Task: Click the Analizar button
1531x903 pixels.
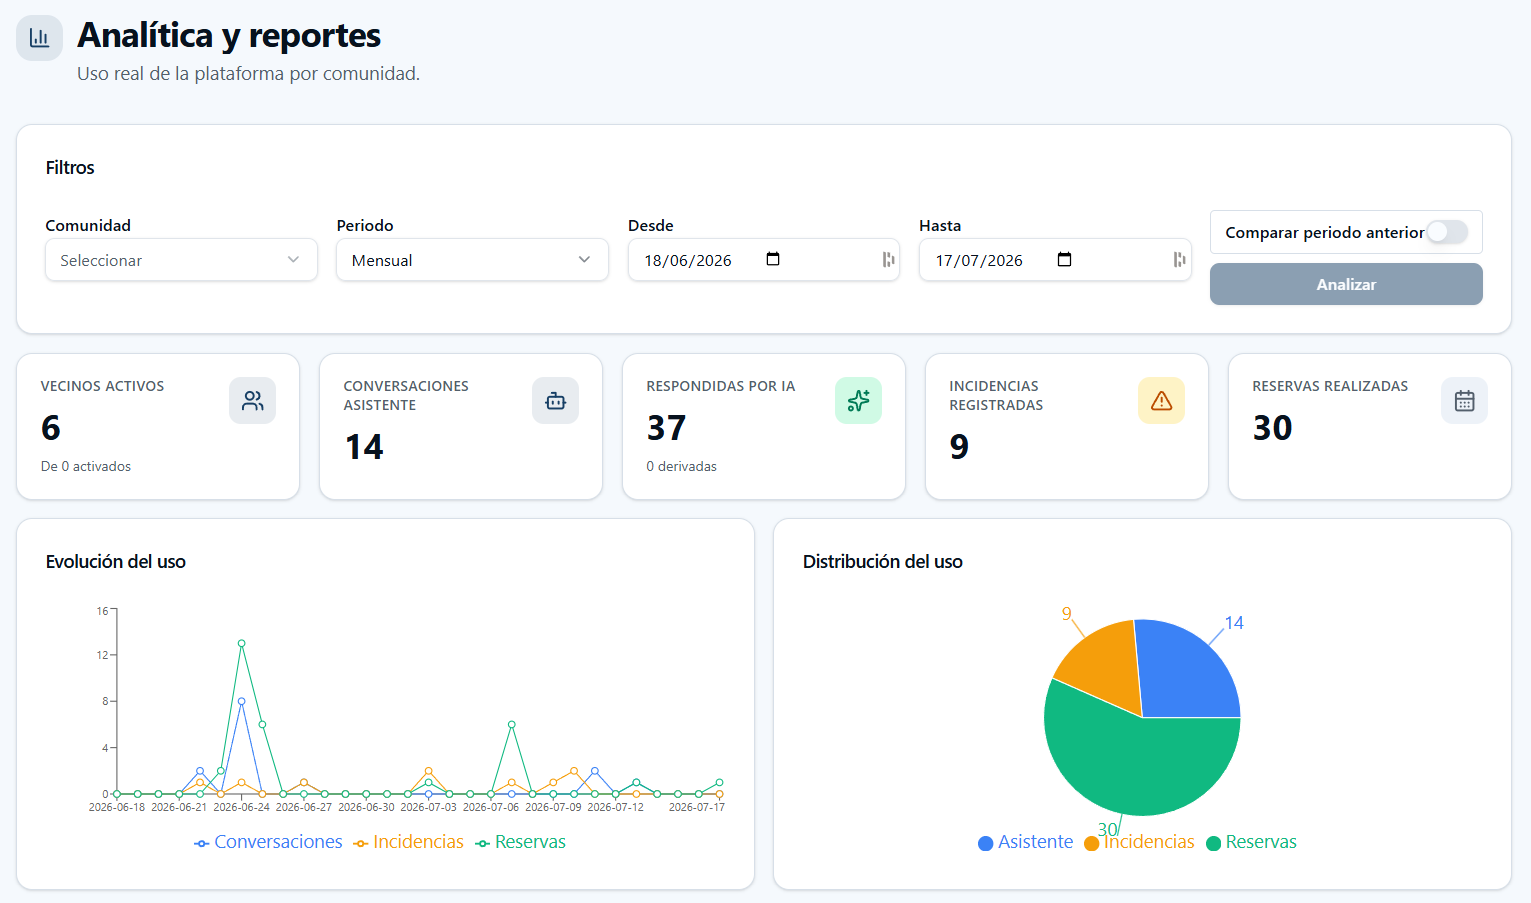Action: tap(1346, 284)
